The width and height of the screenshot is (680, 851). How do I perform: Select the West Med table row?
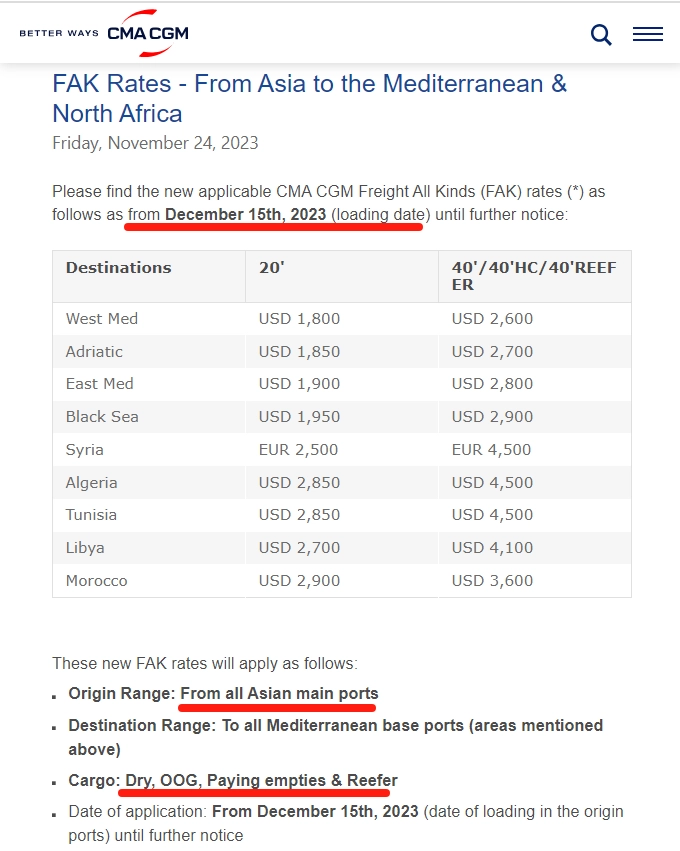click(x=342, y=319)
